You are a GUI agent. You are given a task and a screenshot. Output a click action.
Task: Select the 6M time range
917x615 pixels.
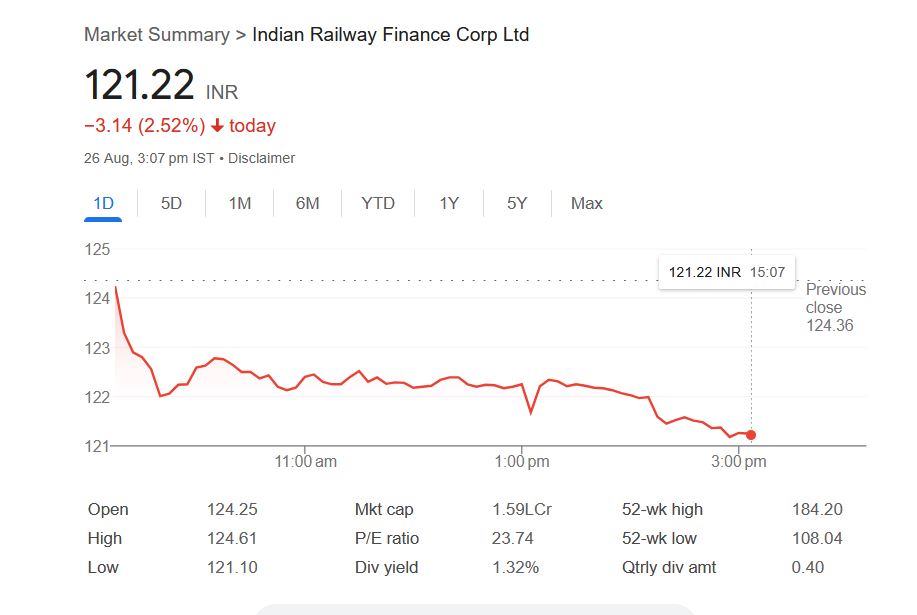pyautogui.click(x=307, y=203)
